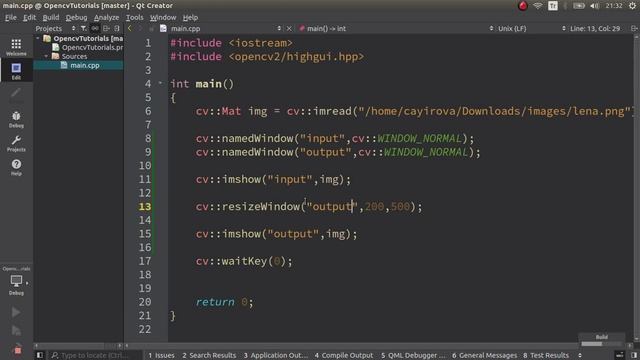Toggle the output pane progress details button

tap(620, 355)
